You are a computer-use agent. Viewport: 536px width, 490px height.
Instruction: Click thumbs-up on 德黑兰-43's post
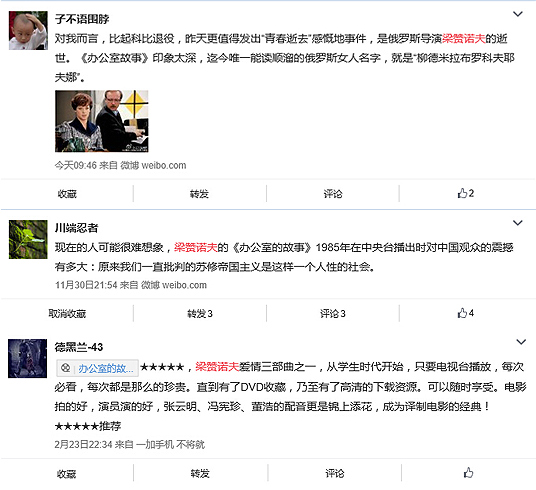coord(468,473)
